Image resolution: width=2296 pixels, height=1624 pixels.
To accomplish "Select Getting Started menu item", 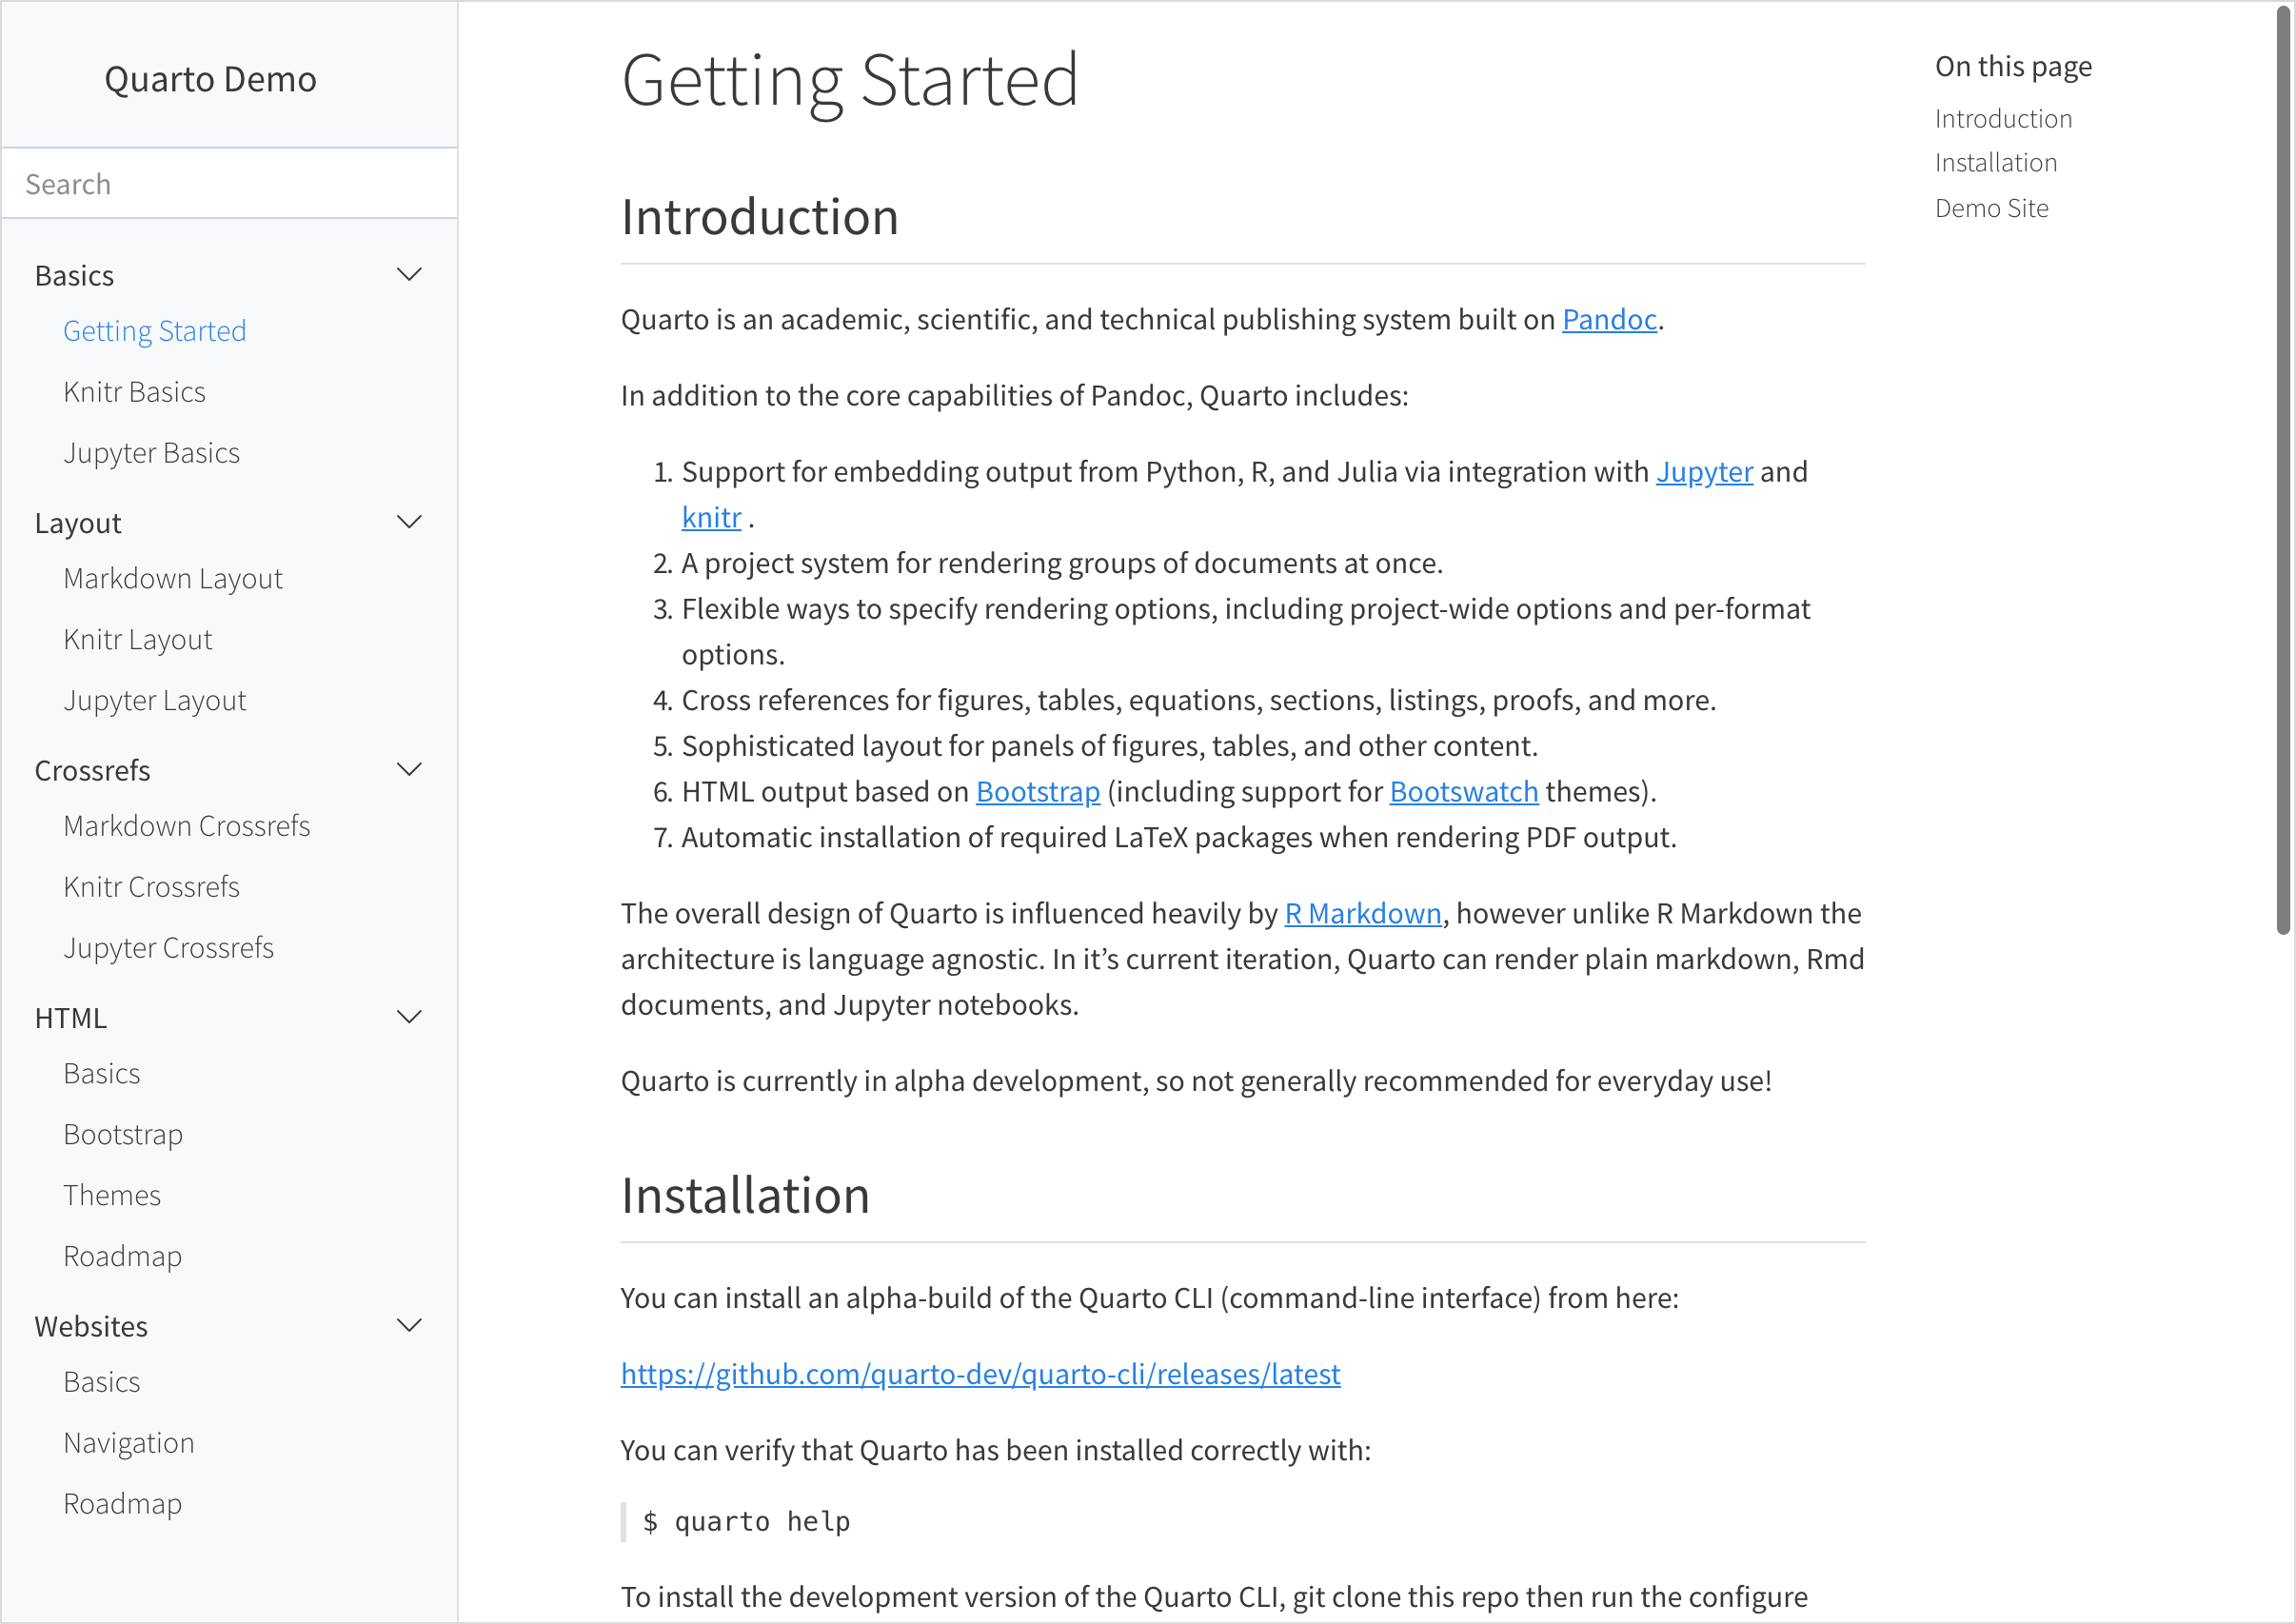I will click(x=154, y=328).
